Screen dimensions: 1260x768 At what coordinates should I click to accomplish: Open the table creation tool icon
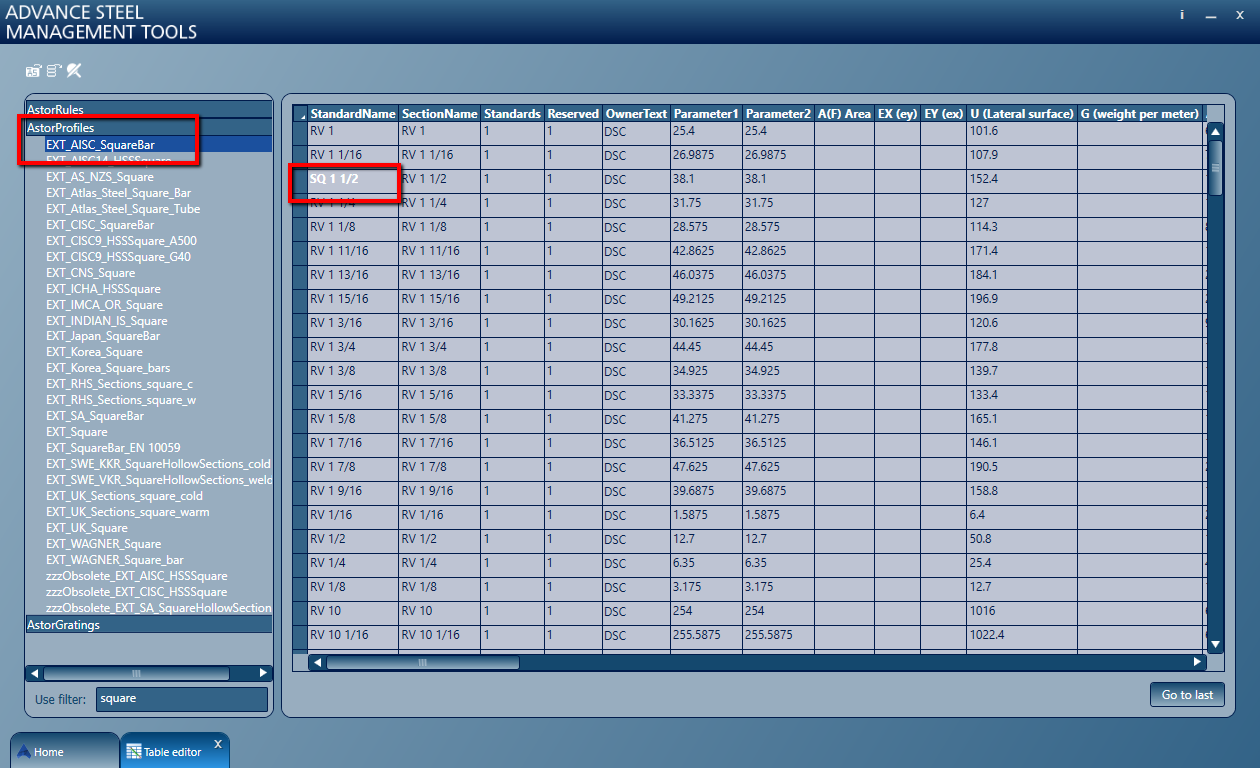pyautogui.click(x=33, y=71)
